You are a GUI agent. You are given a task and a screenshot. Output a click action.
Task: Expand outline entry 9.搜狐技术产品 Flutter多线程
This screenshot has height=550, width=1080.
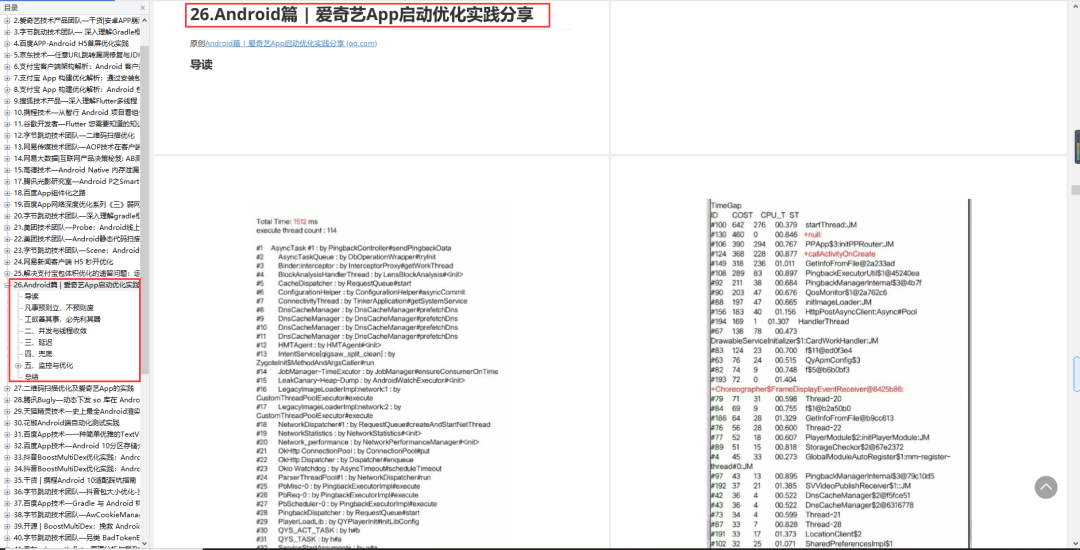coord(7,101)
